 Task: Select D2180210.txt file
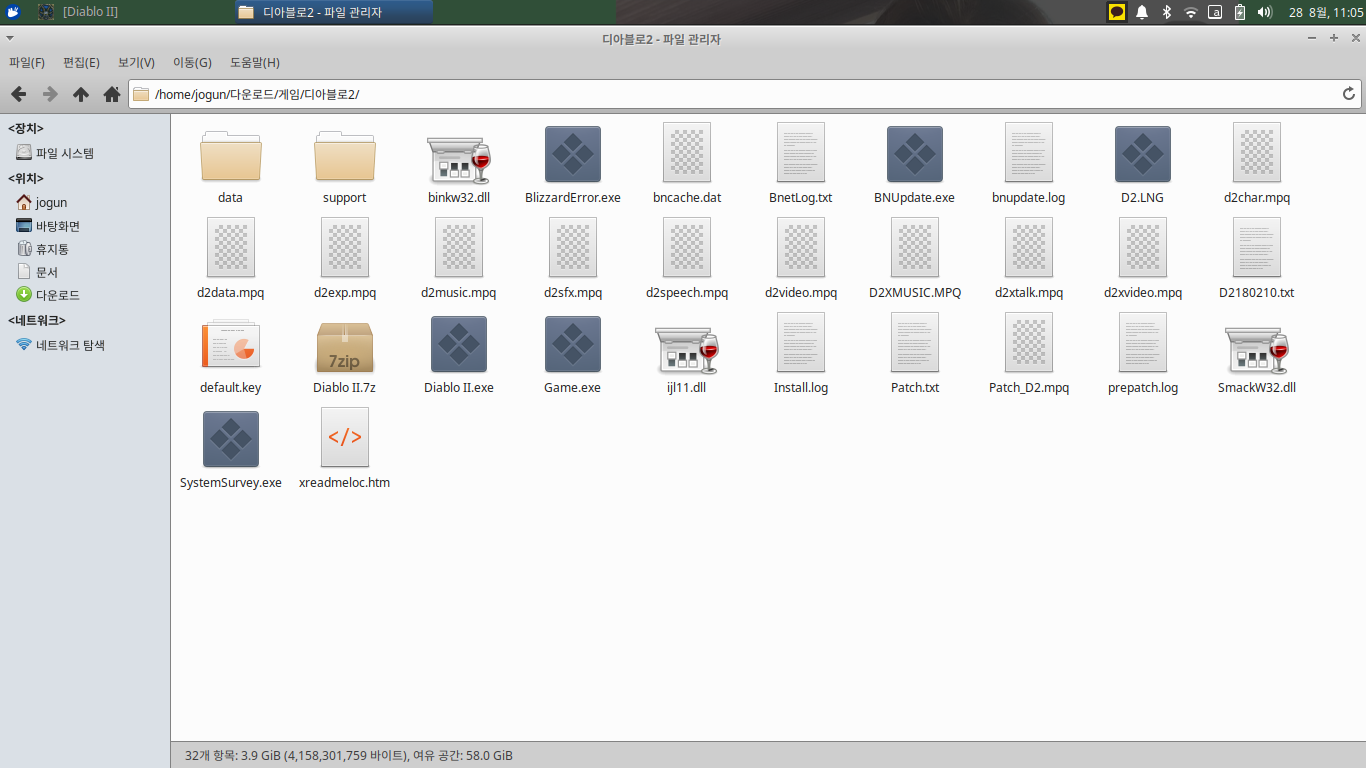point(1257,248)
